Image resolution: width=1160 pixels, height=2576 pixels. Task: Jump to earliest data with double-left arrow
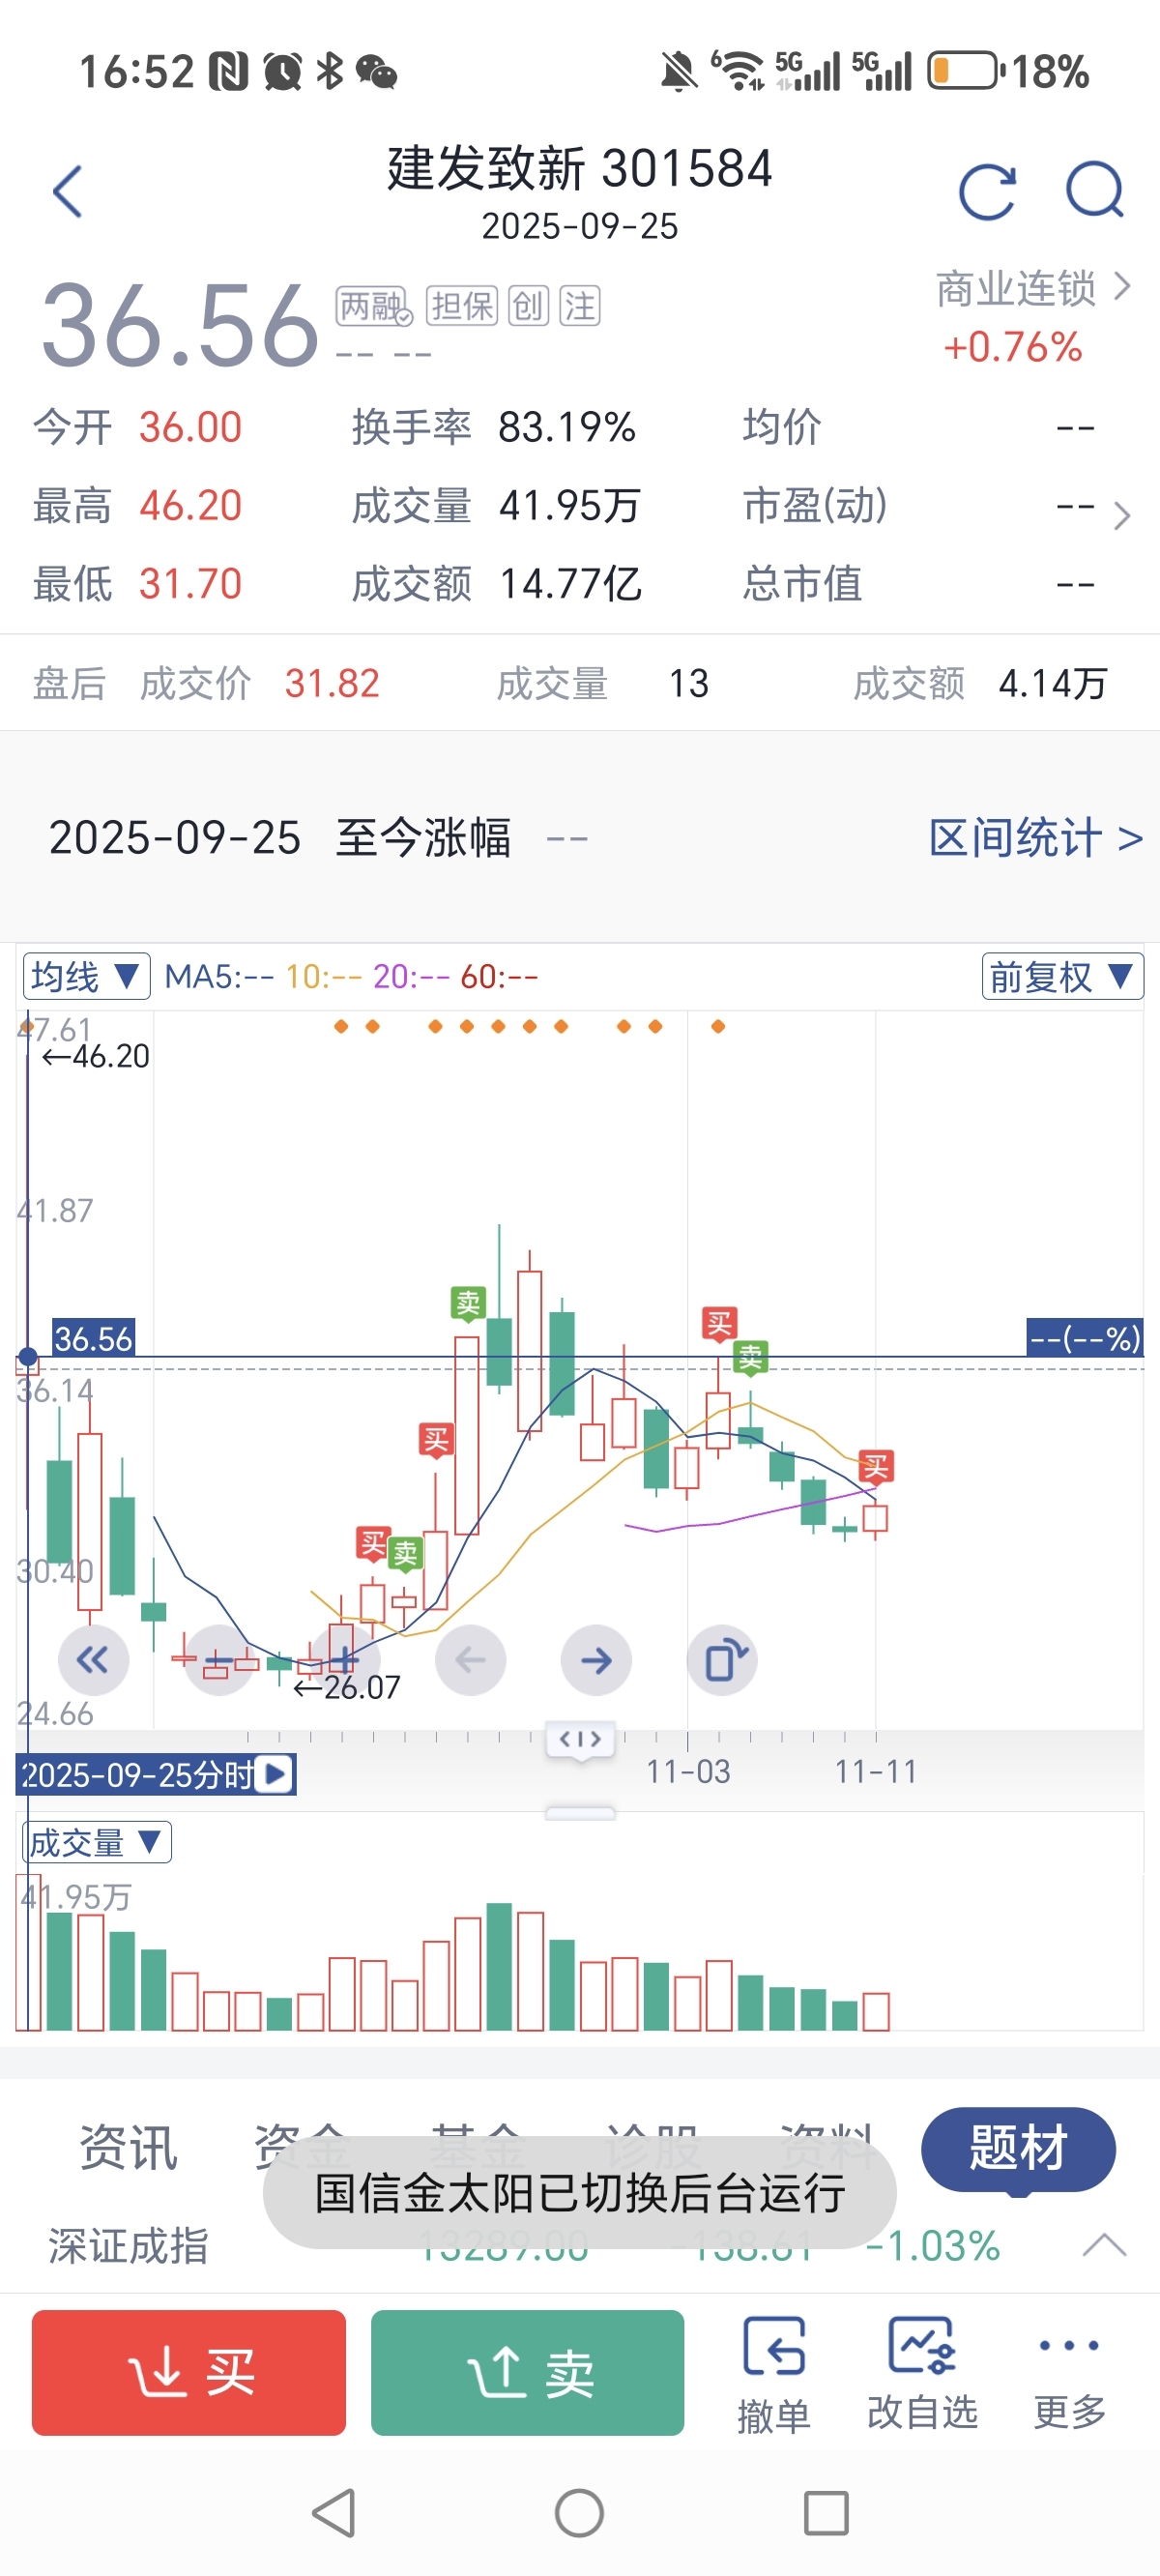tap(93, 1660)
